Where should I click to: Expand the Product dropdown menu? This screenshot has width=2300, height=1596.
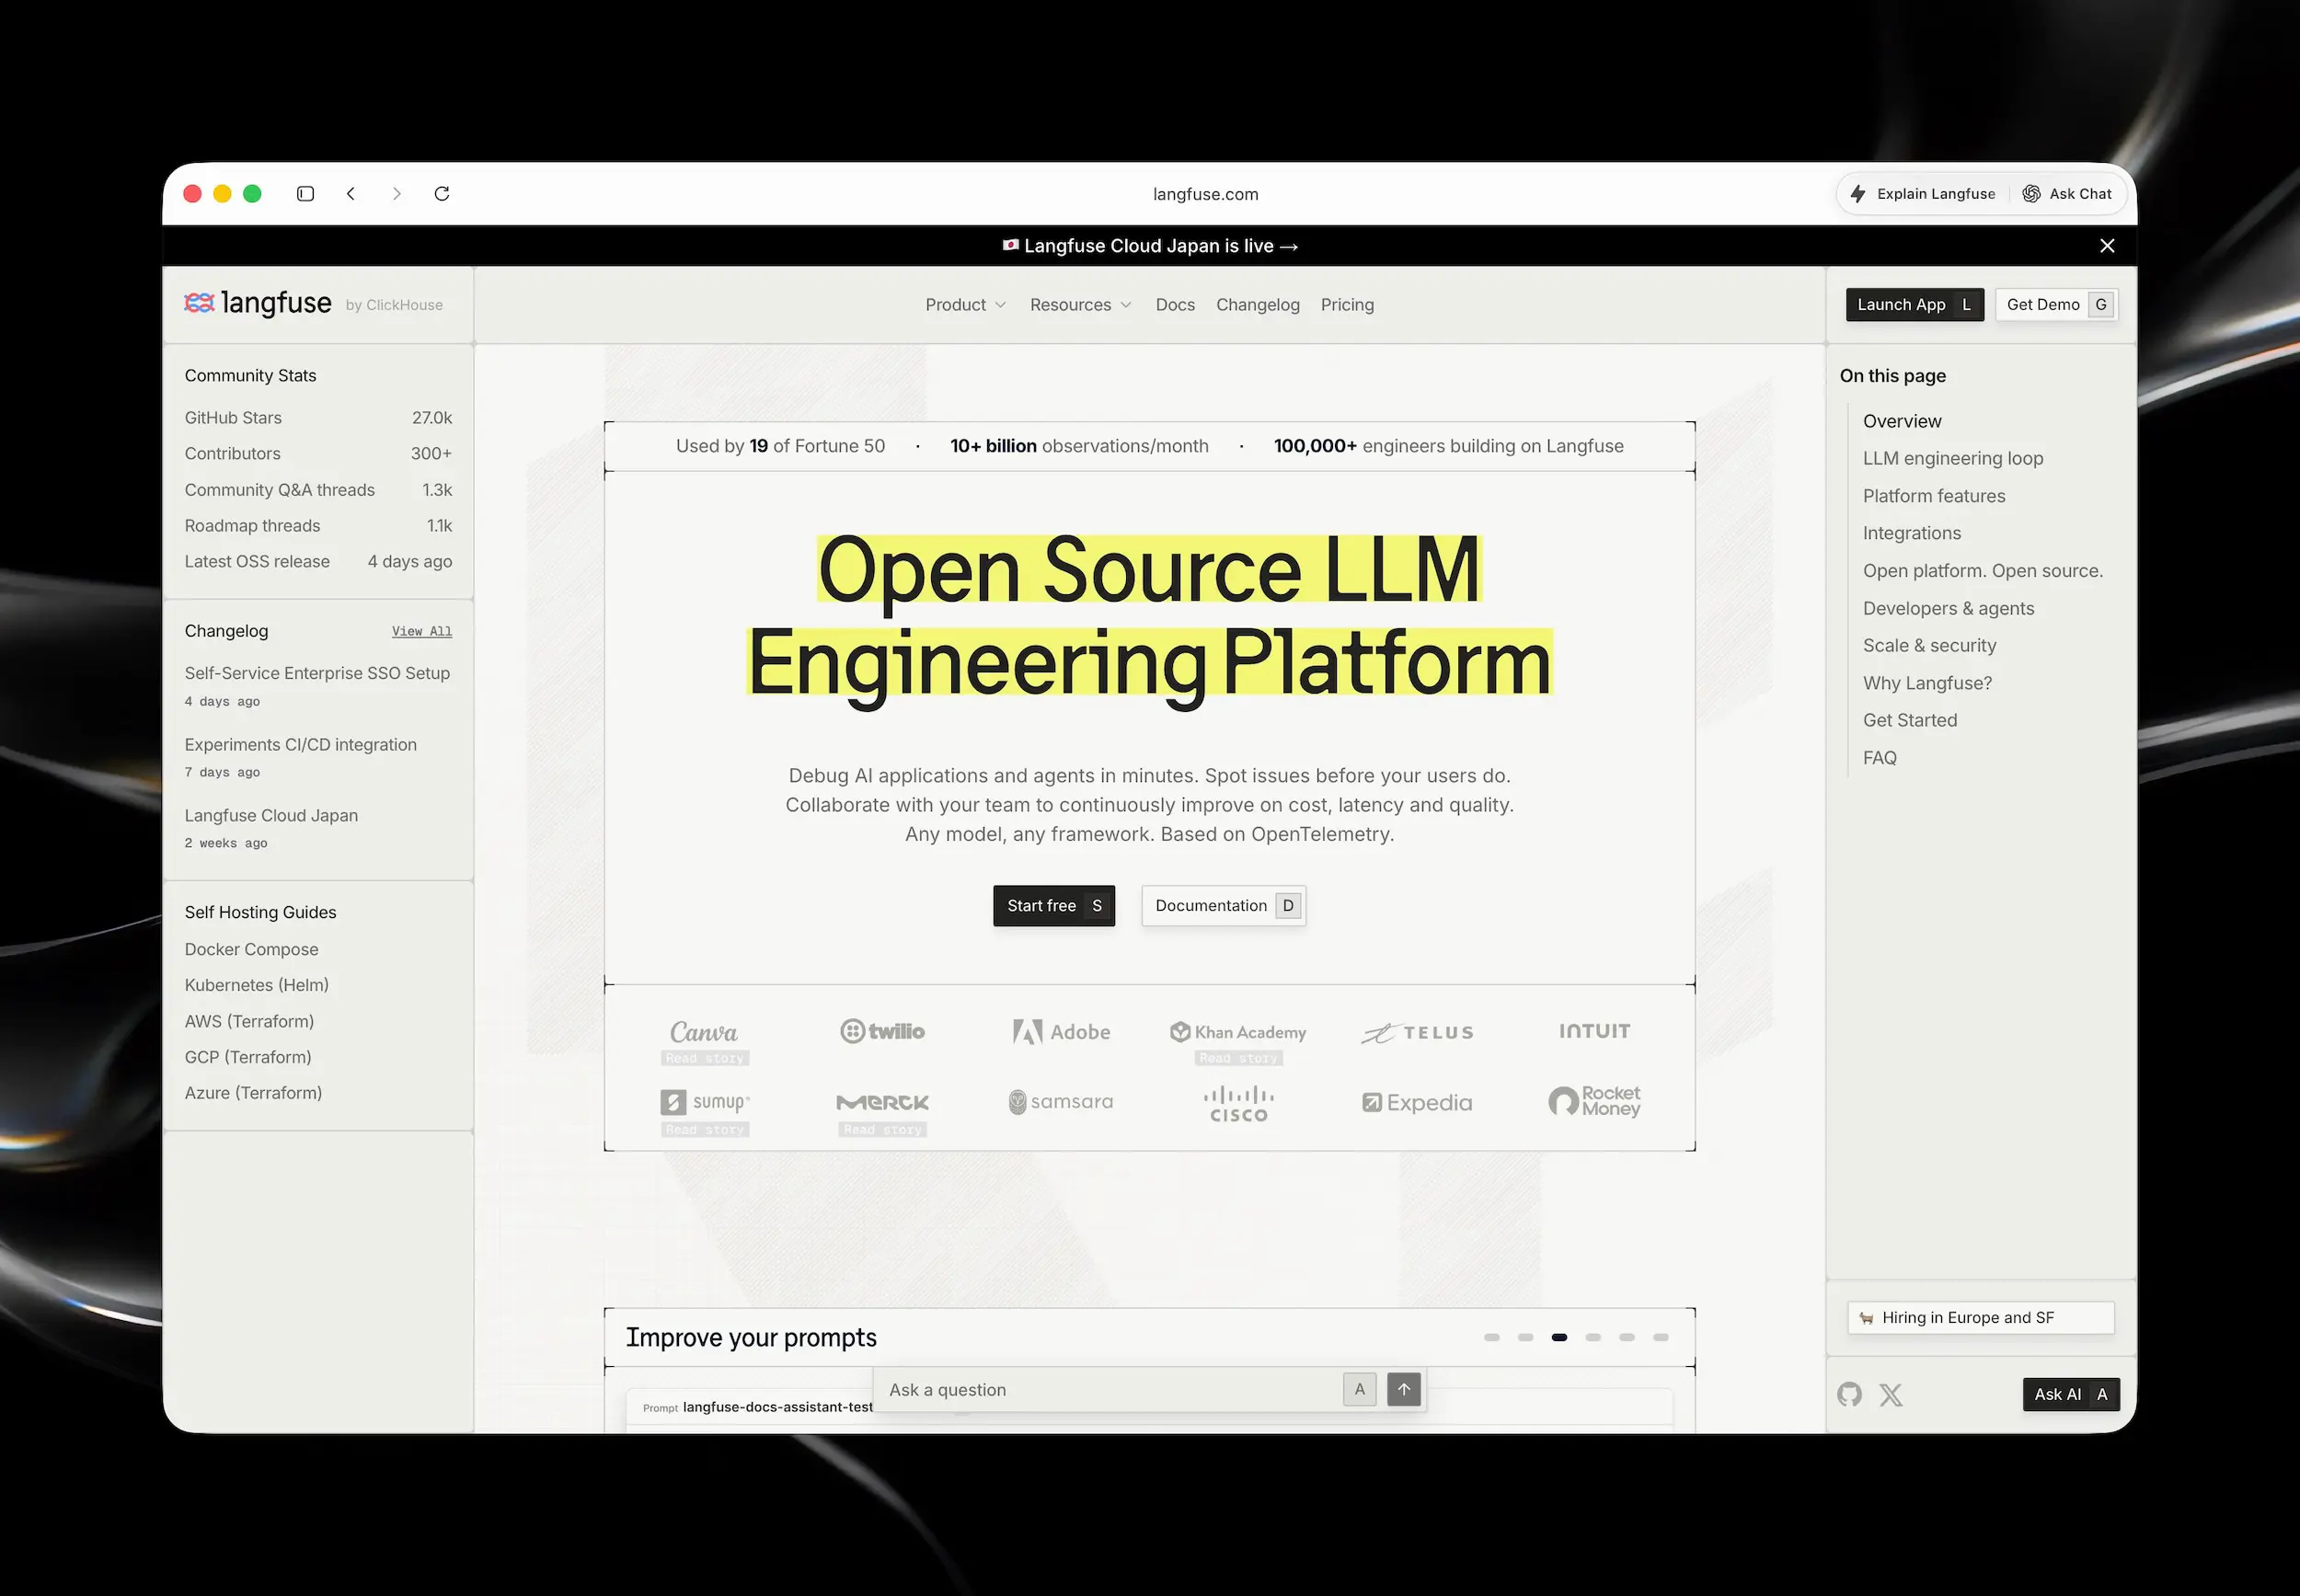pyautogui.click(x=965, y=305)
